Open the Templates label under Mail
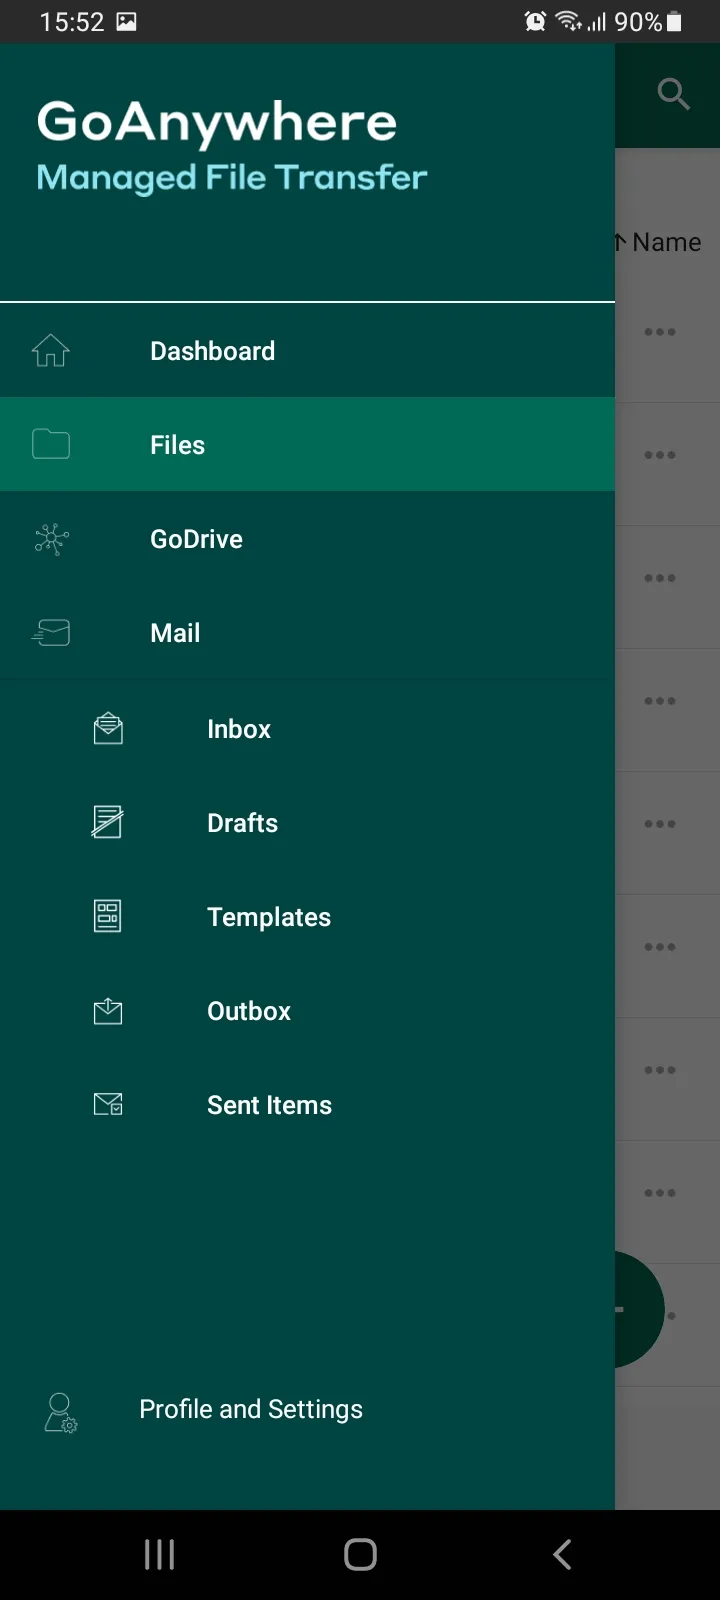The image size is (720, 1600). tap(268, 917)
